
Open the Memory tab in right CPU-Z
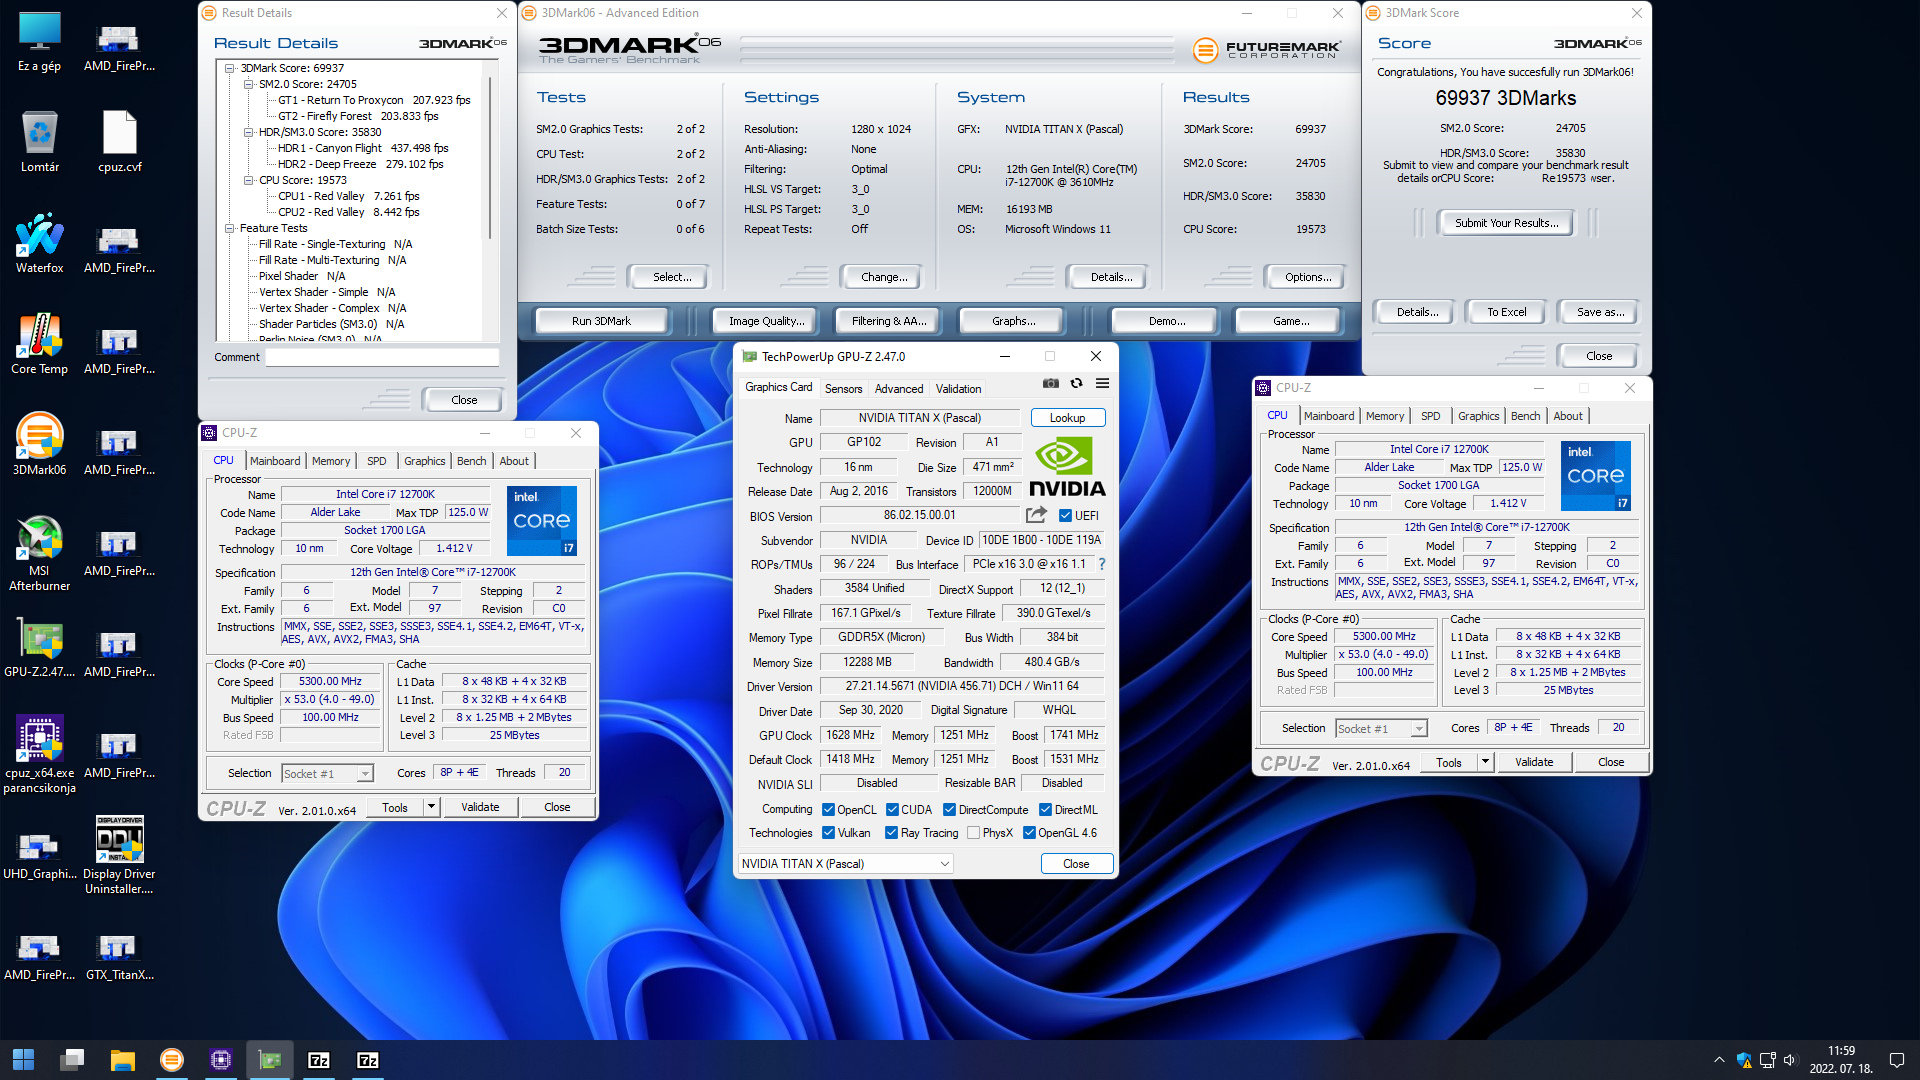[x=1385, y=416]
